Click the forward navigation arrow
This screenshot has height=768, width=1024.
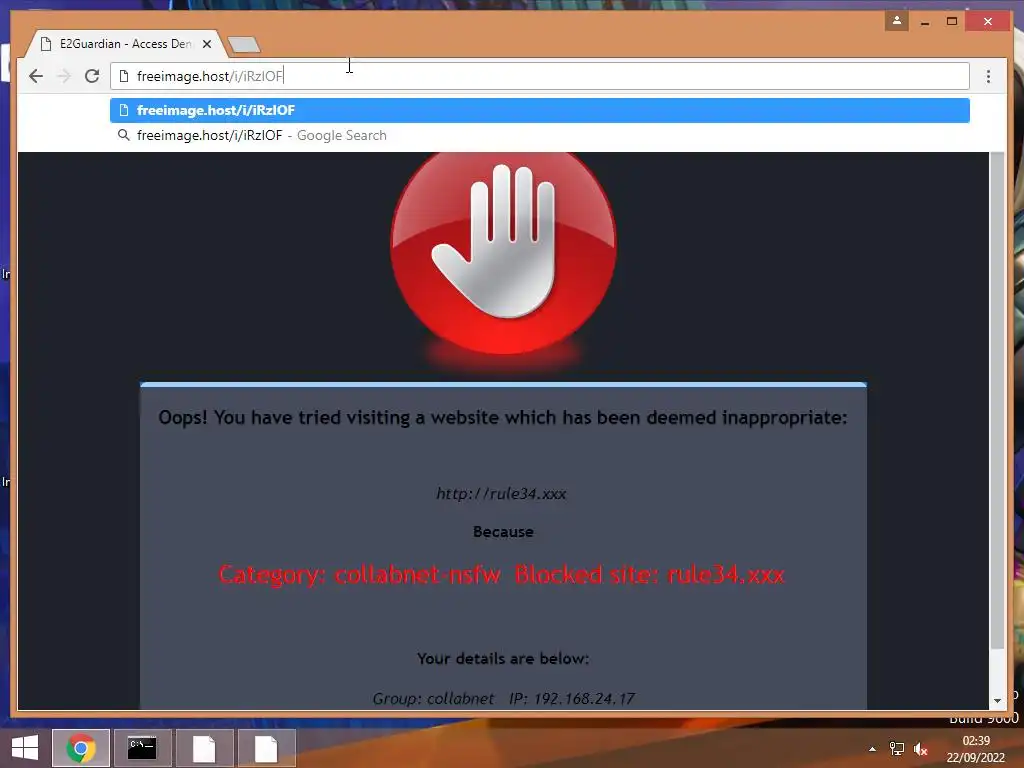click(x=64, y=76)
